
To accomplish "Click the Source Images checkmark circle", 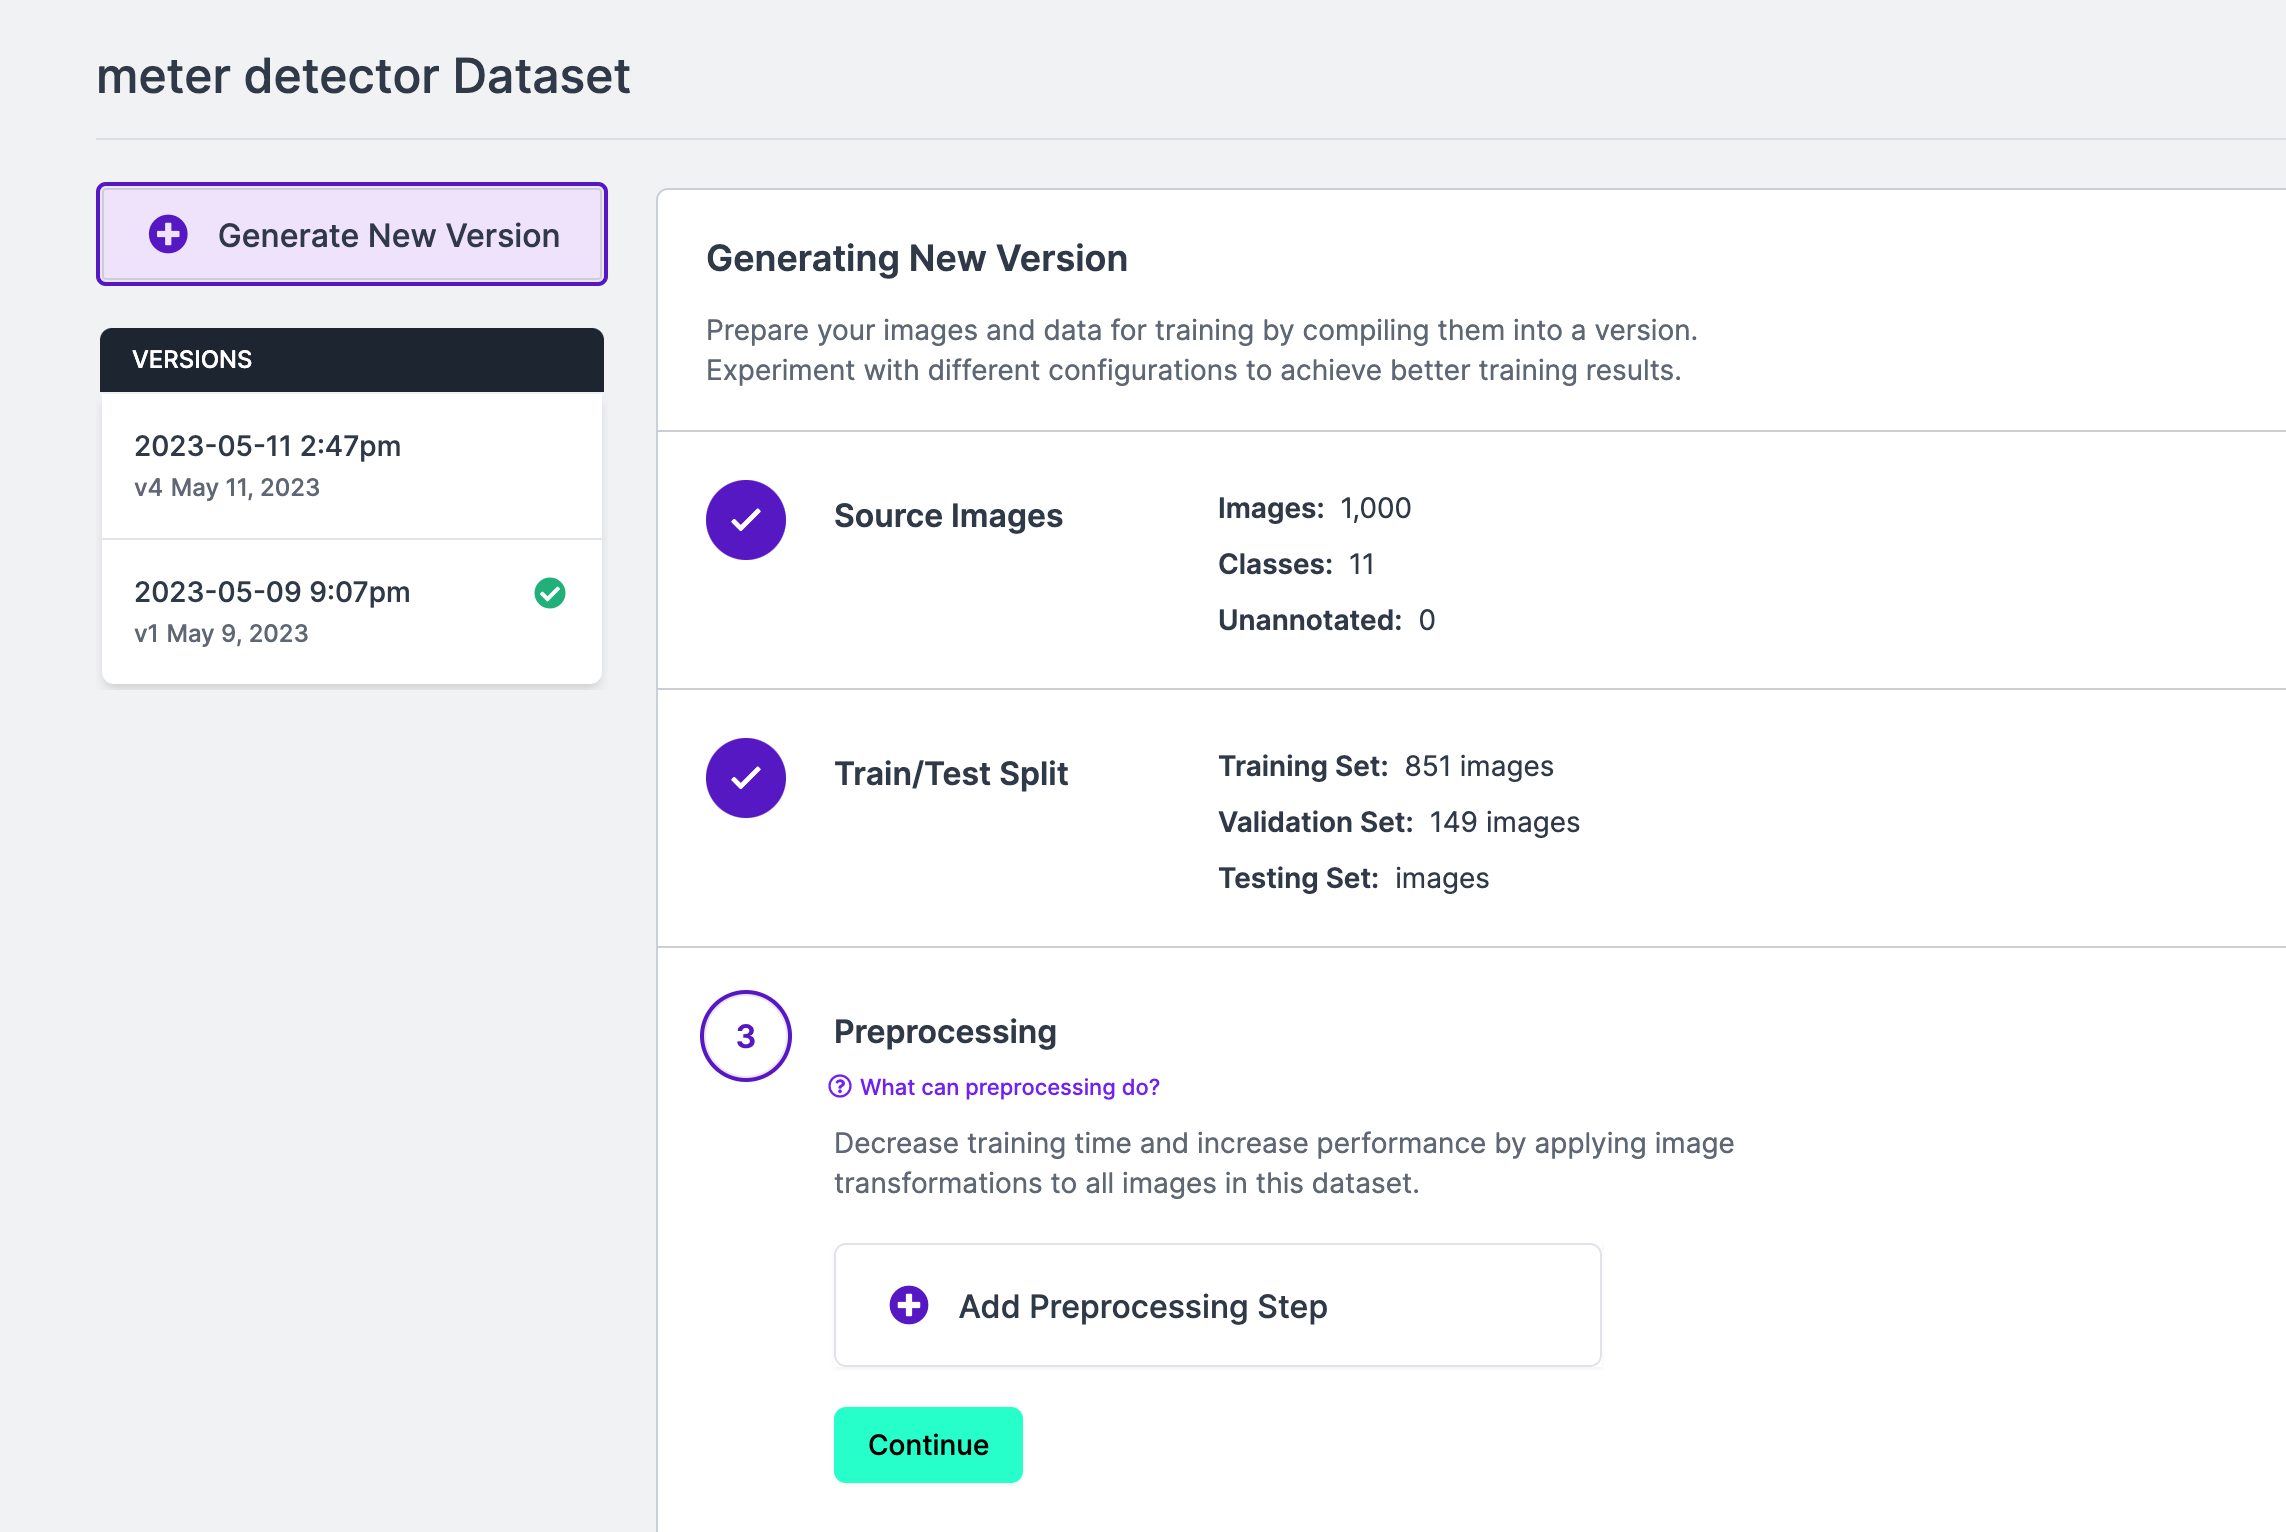I will [x=746, y=520].
